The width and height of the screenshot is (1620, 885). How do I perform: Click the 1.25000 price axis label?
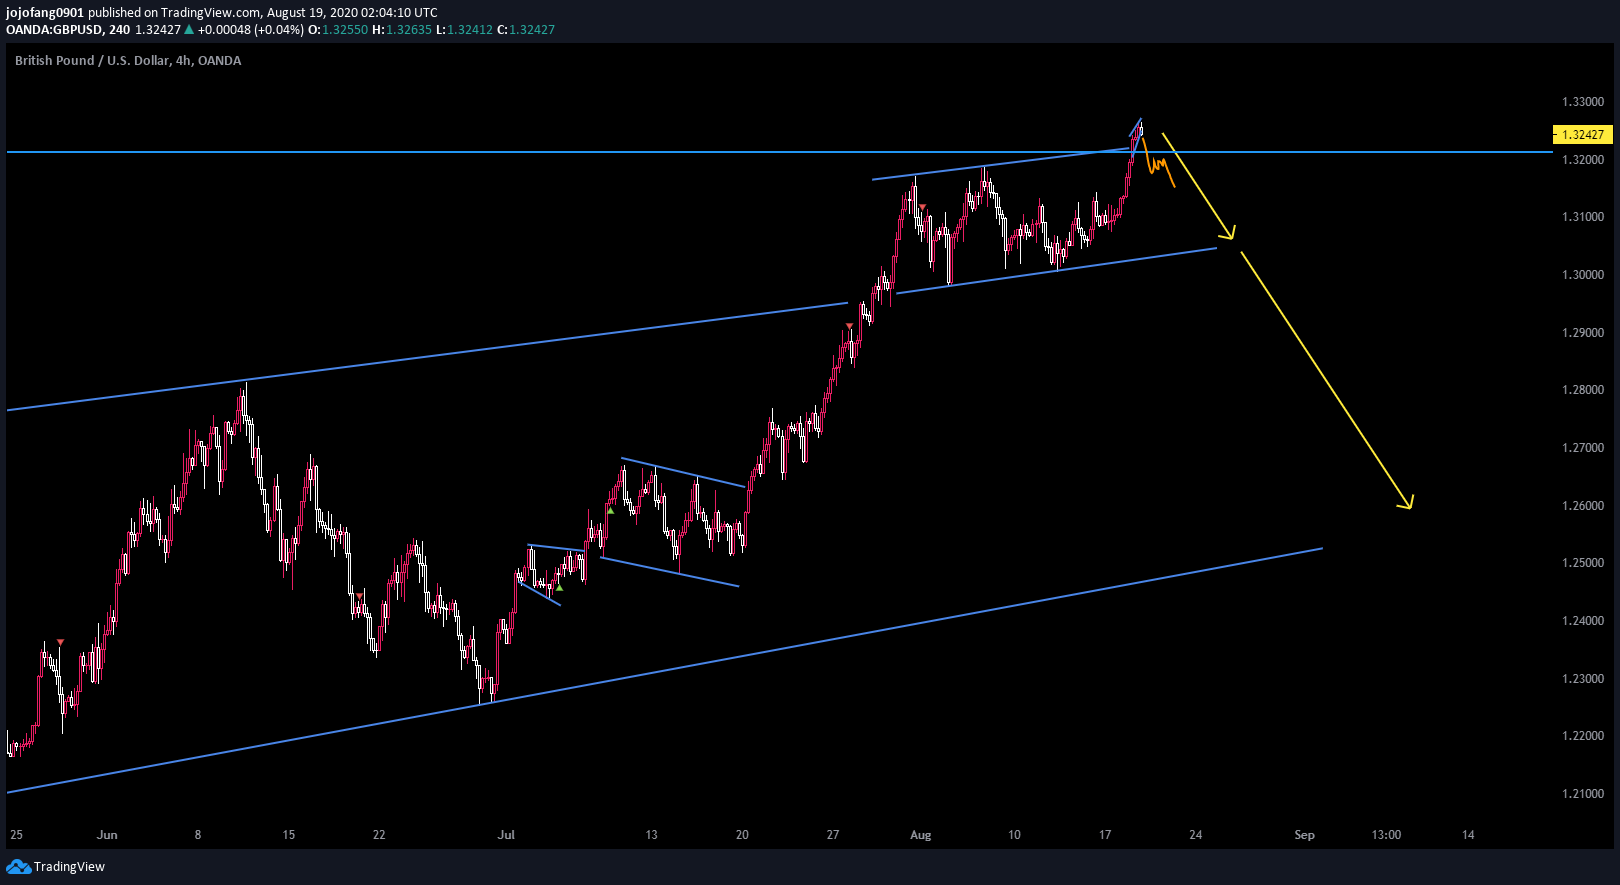point(1583,563)
